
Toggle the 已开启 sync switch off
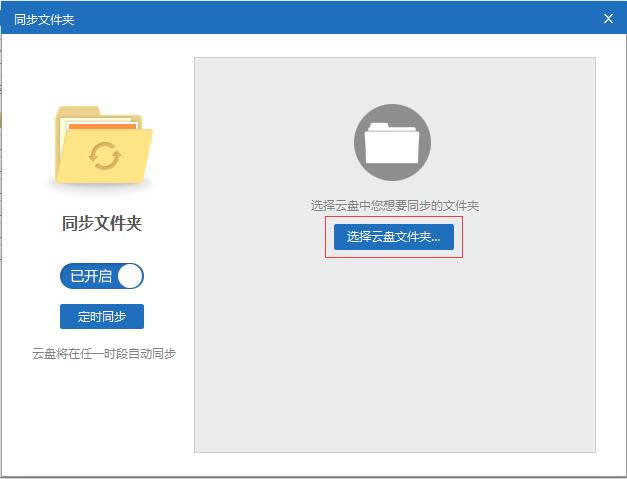(x=102, y=276)
